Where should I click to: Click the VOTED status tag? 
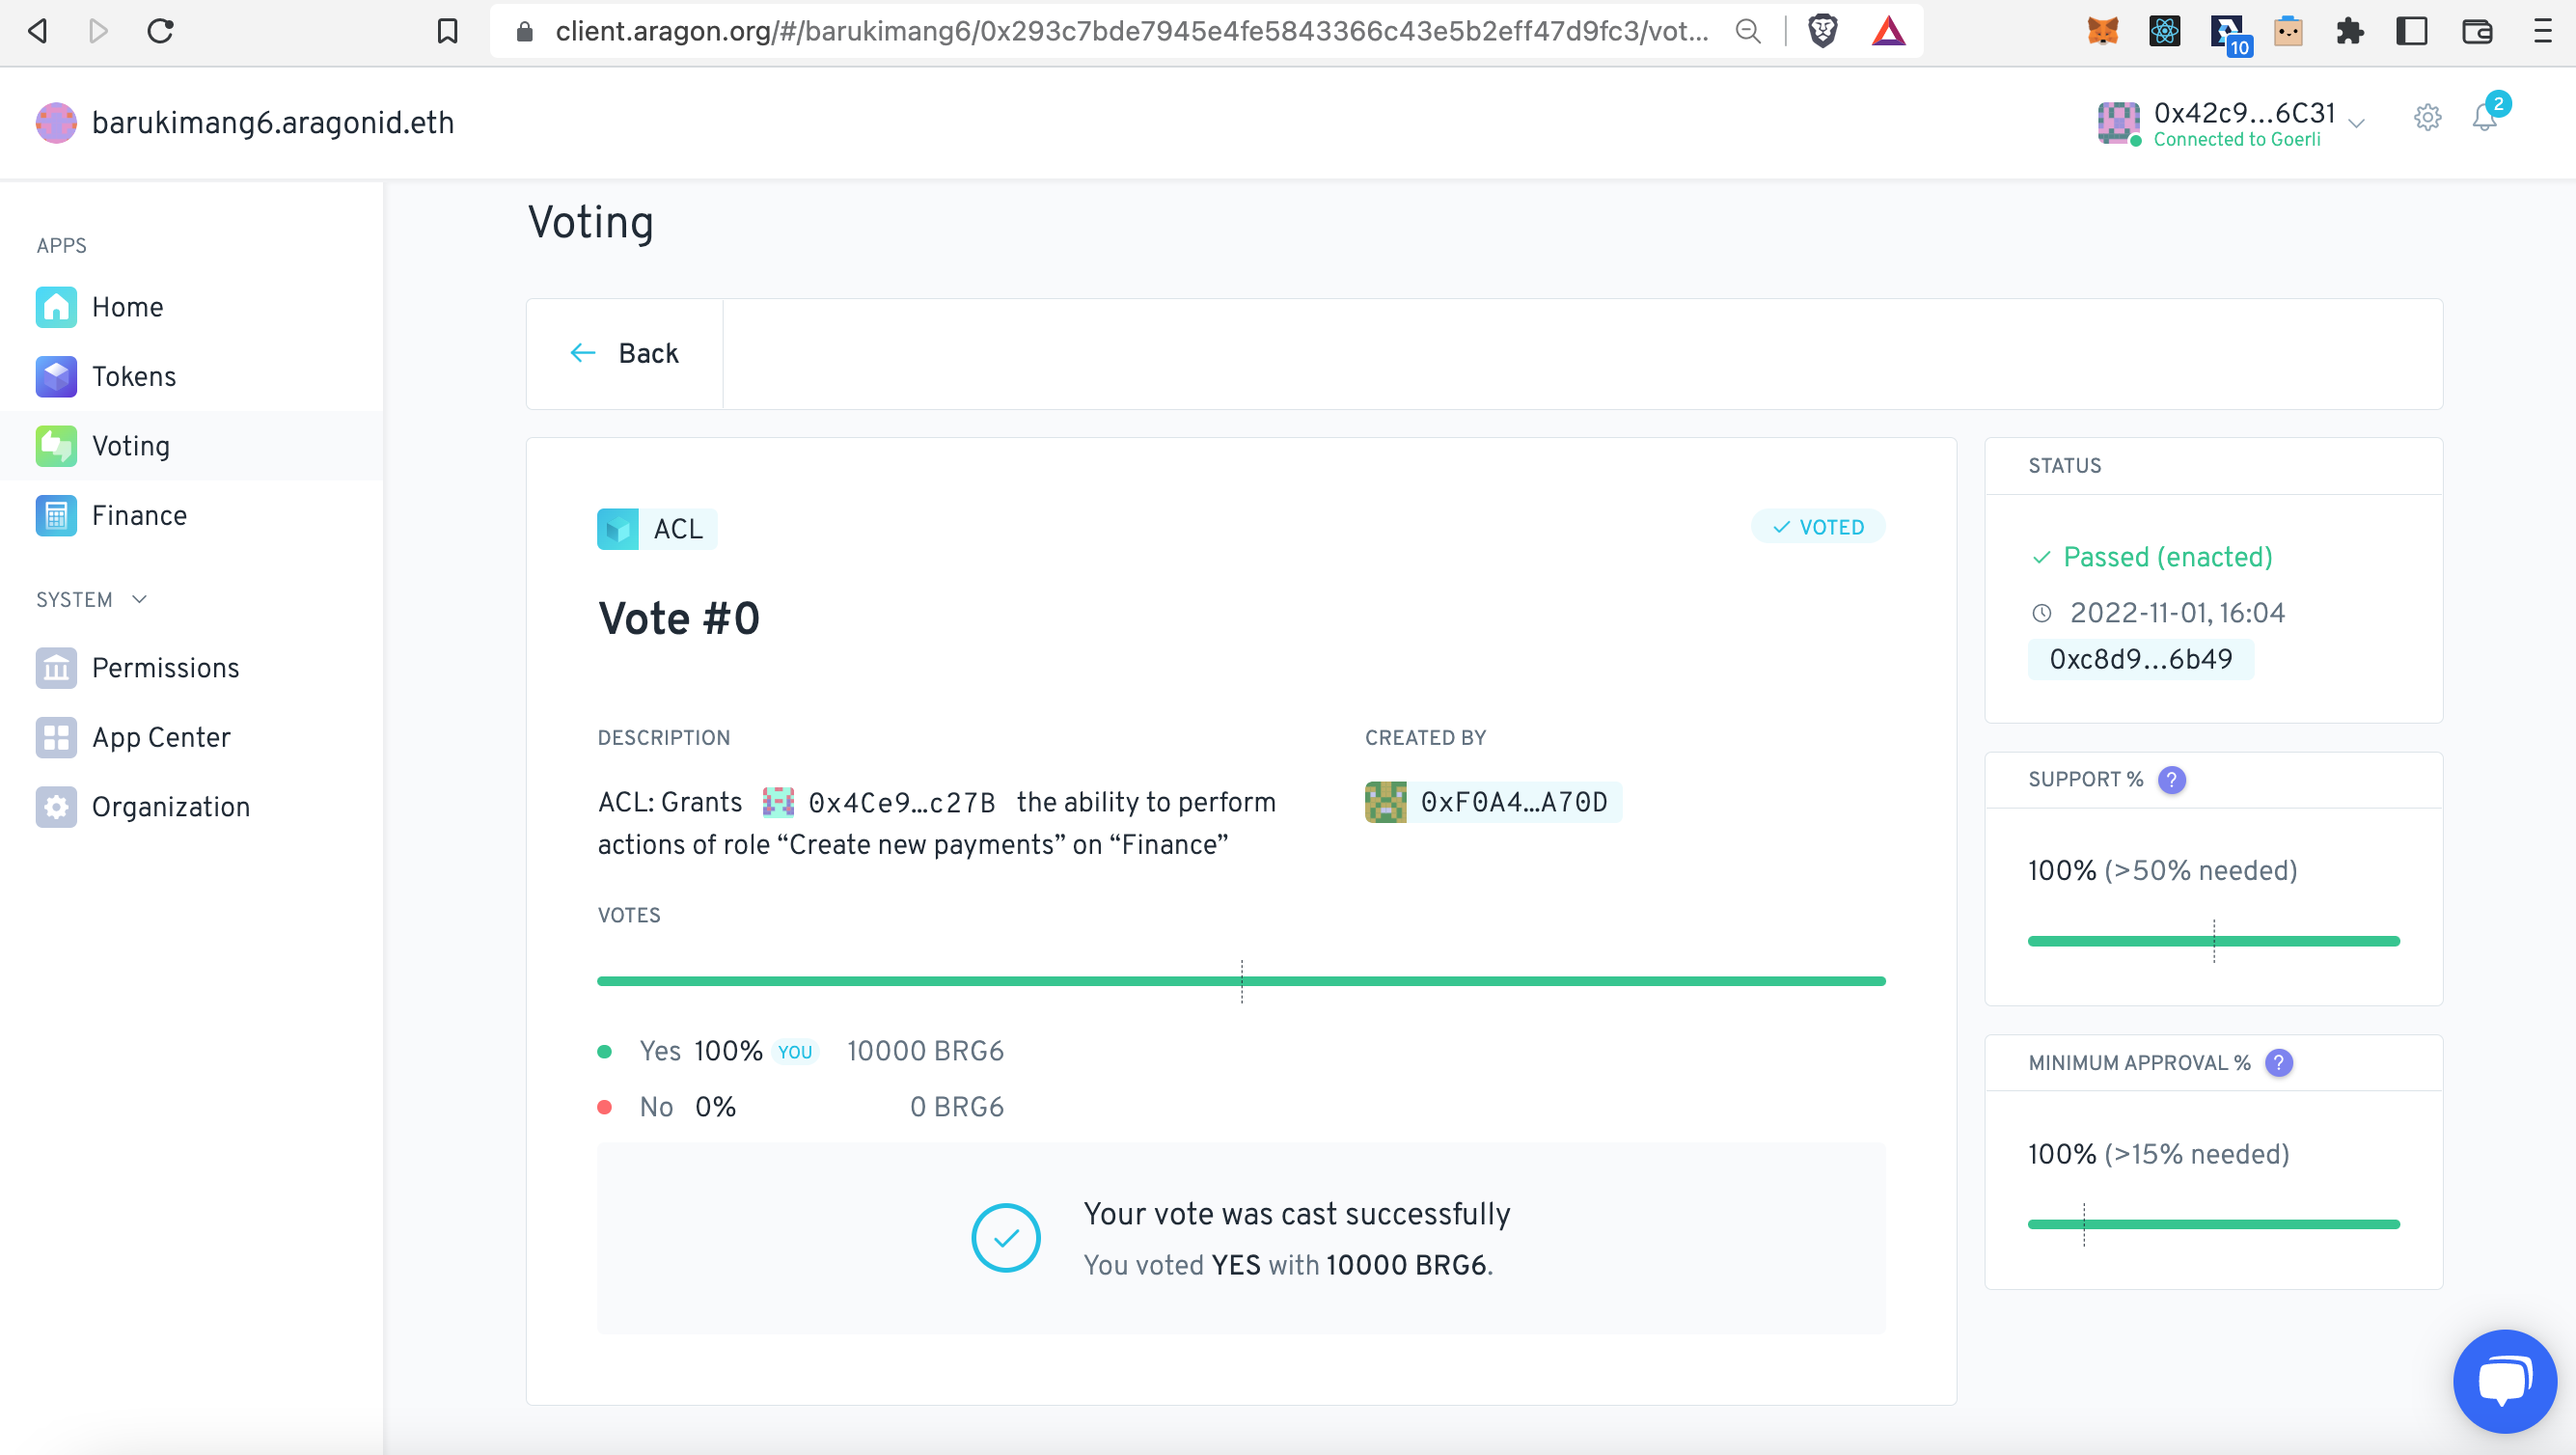(1817, 527)
